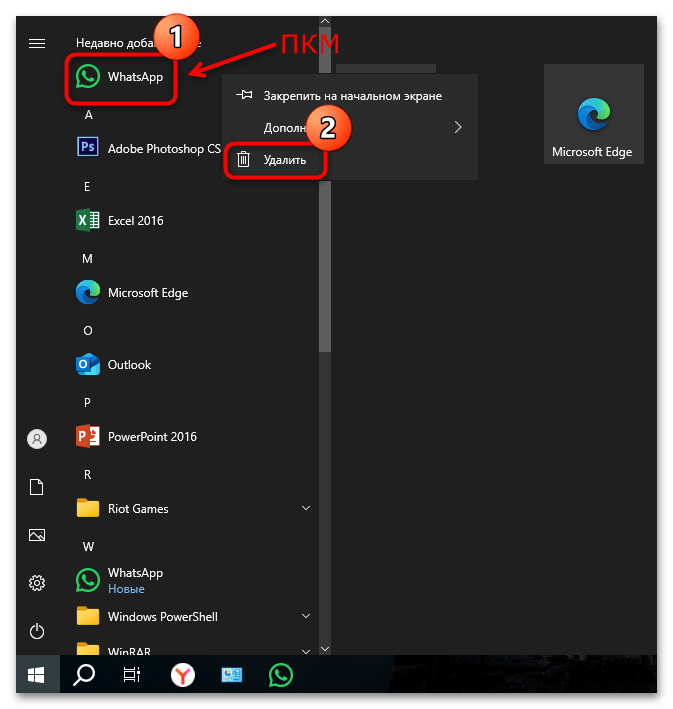Click the Windows PowerShell folder icon

[88, 616]
